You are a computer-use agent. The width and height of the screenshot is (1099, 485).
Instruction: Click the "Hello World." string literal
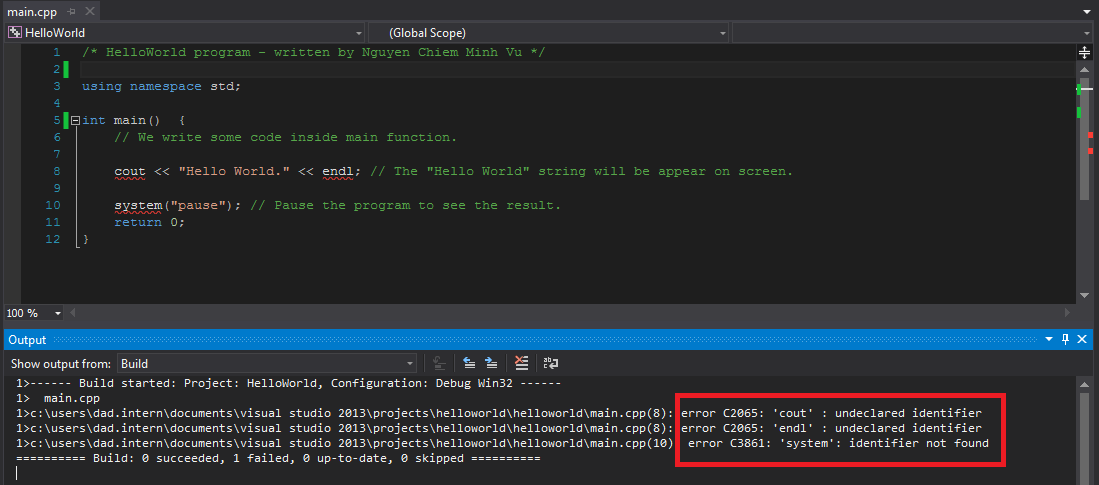[x=234, y=172]
